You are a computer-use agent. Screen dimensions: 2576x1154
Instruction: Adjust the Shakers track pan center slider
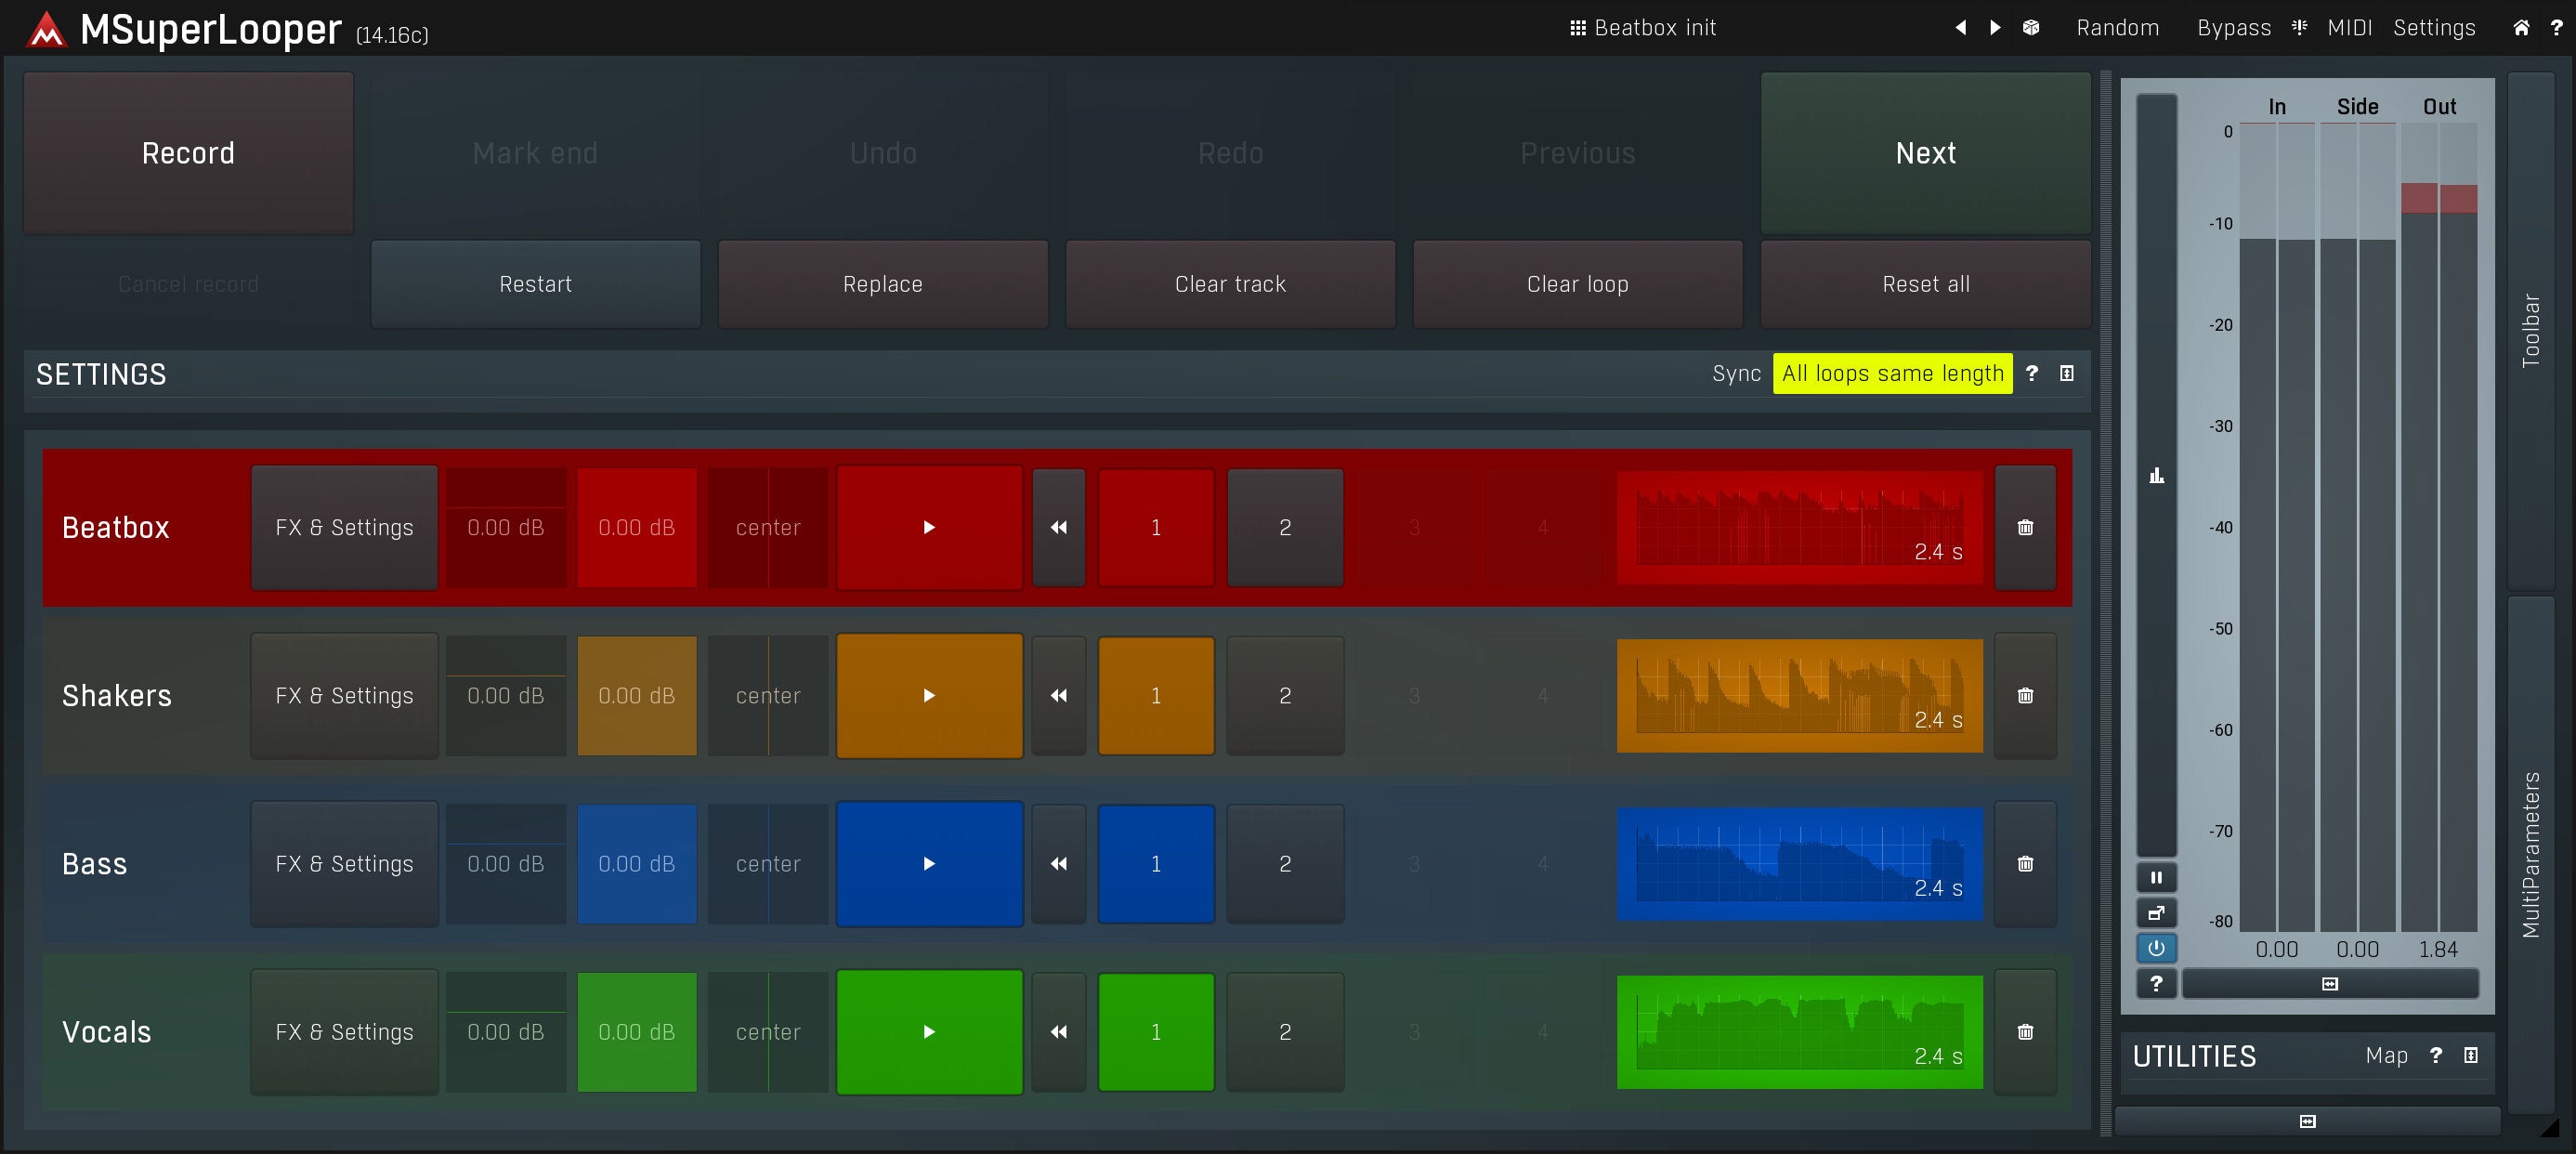(x=767, y=695)
